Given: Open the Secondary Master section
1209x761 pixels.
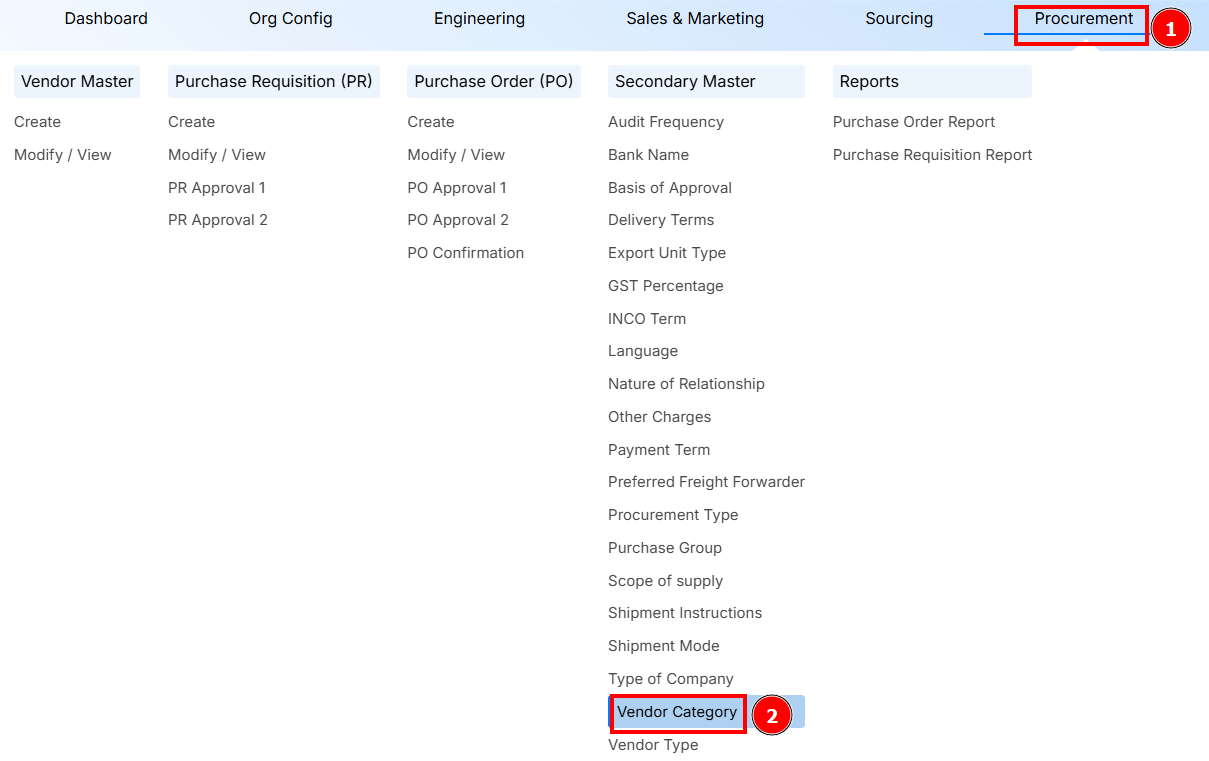Looking at the screenshot, I should click(x=684, y=81).
